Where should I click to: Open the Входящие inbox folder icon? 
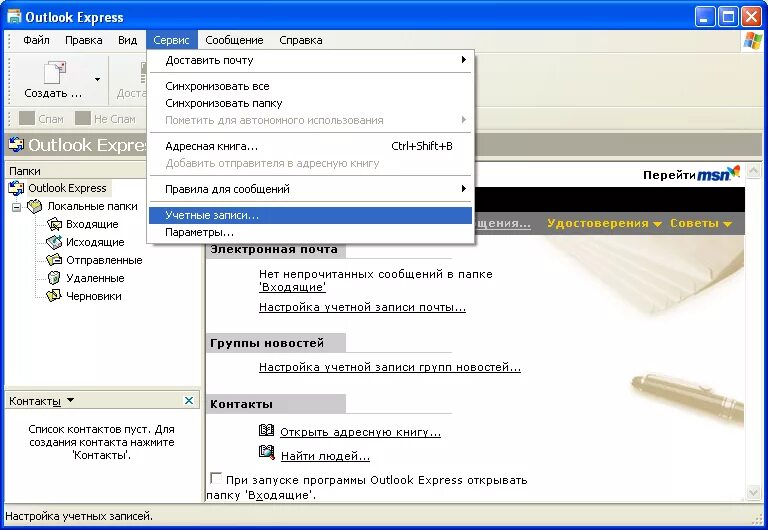tap(54, 224)
